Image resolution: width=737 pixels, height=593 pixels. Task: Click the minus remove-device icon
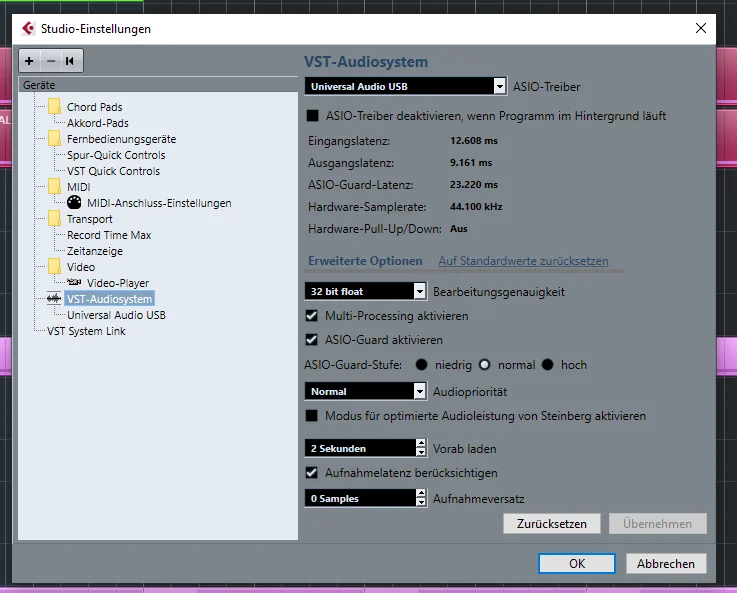coord(51,61)
